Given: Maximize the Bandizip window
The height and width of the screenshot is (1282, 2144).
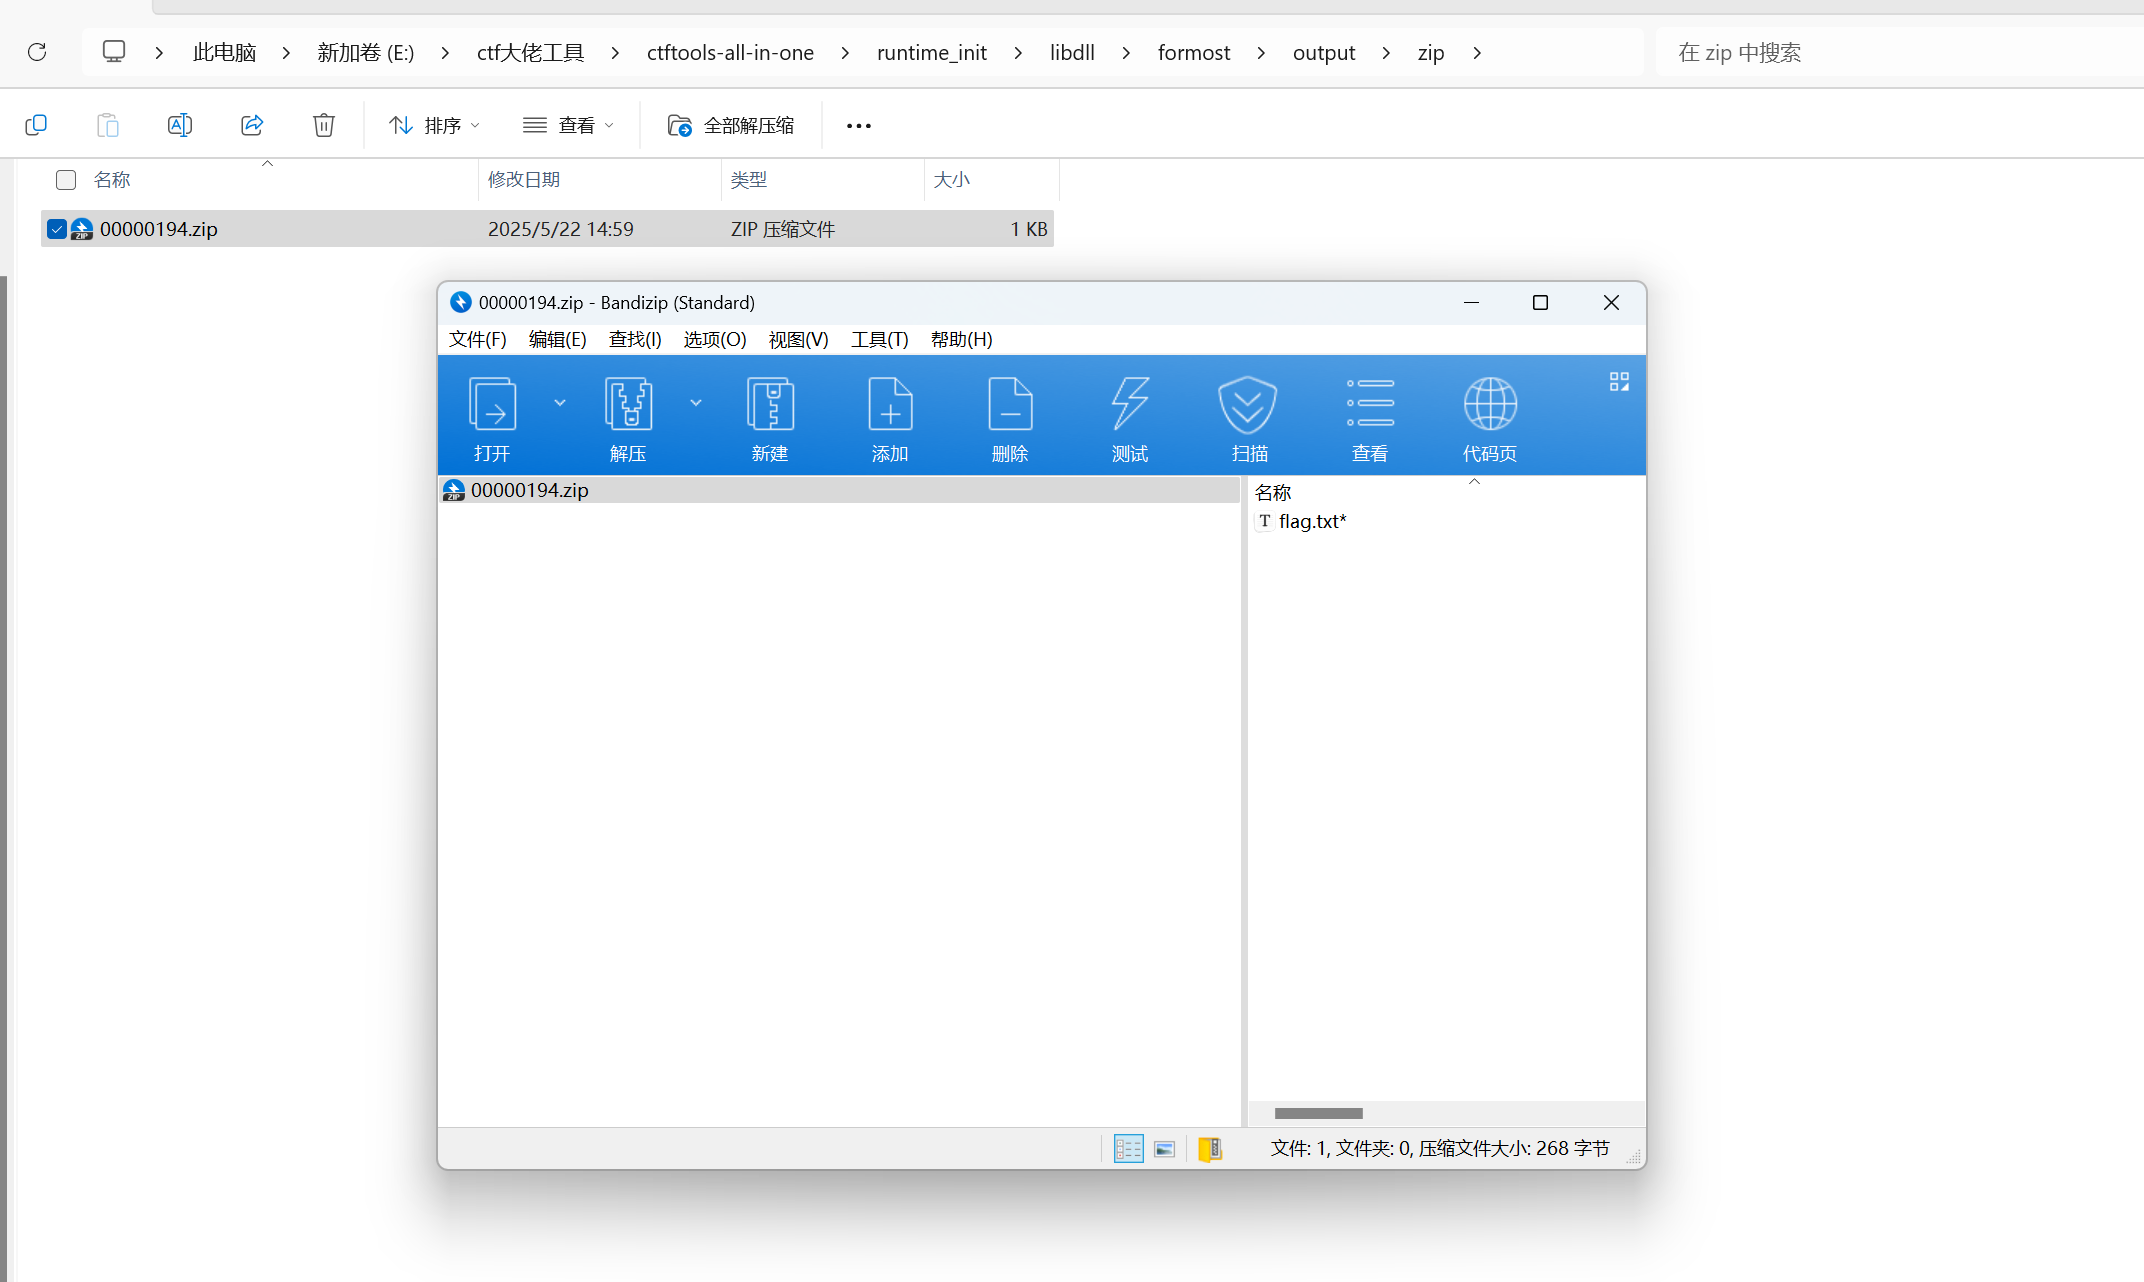Looking at the screenshot, I should (x=1540, y=303).
